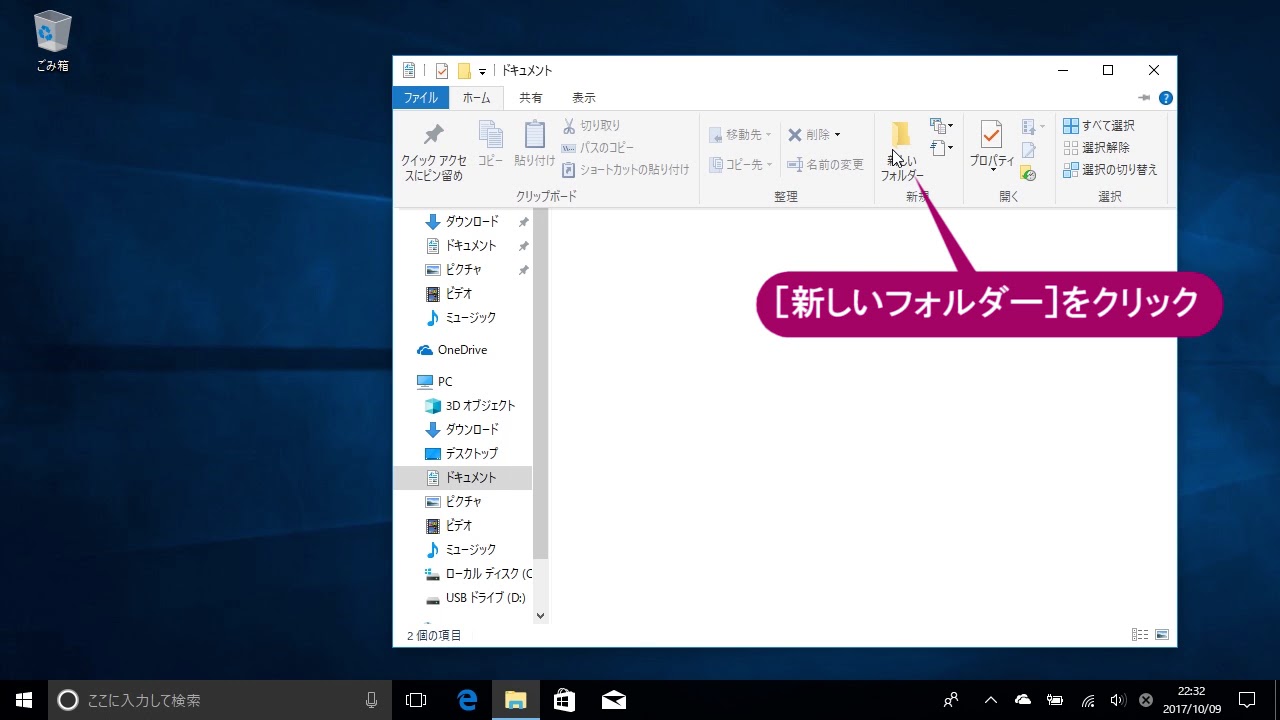Switch to the Share (共有) tab
The height and width of the screenshot is (720, 1280).
pos(531,98)
